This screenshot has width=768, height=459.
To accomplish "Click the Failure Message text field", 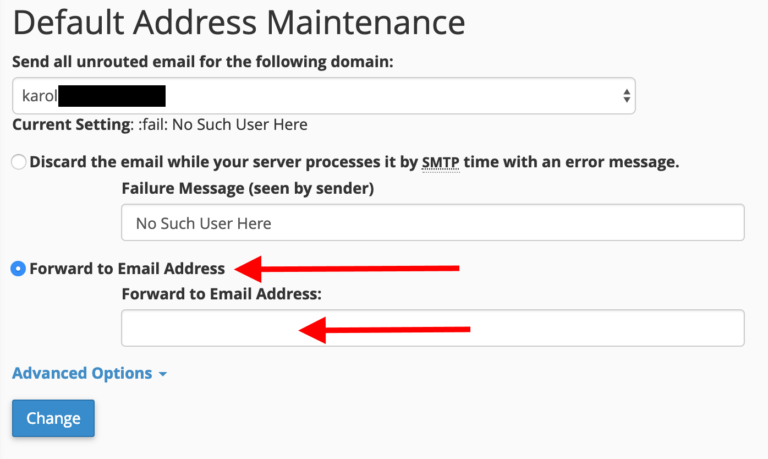I will tap(432, 222).
